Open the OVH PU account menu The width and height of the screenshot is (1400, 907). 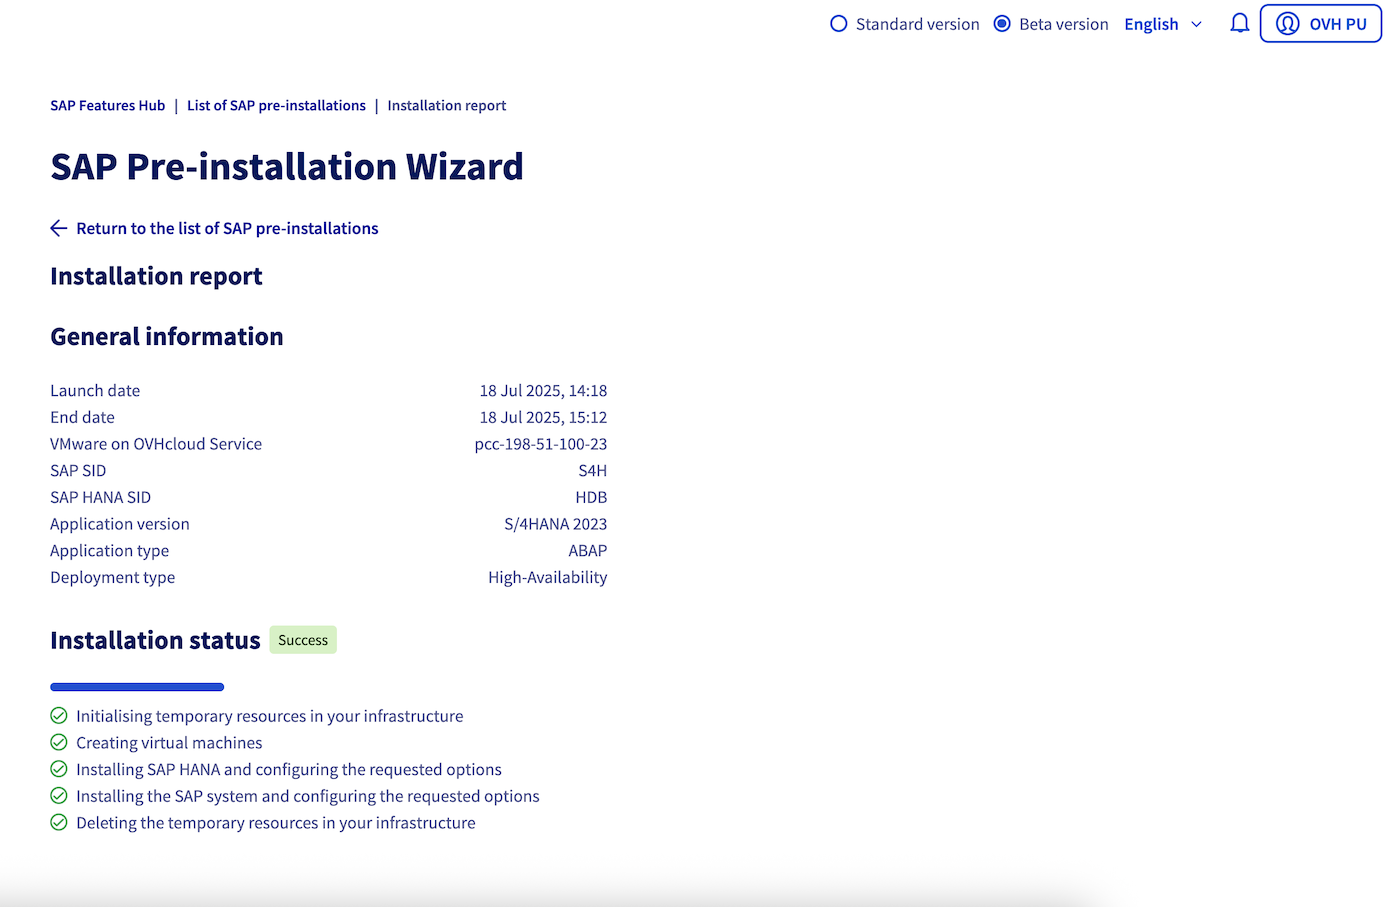tap(1320, 23)
